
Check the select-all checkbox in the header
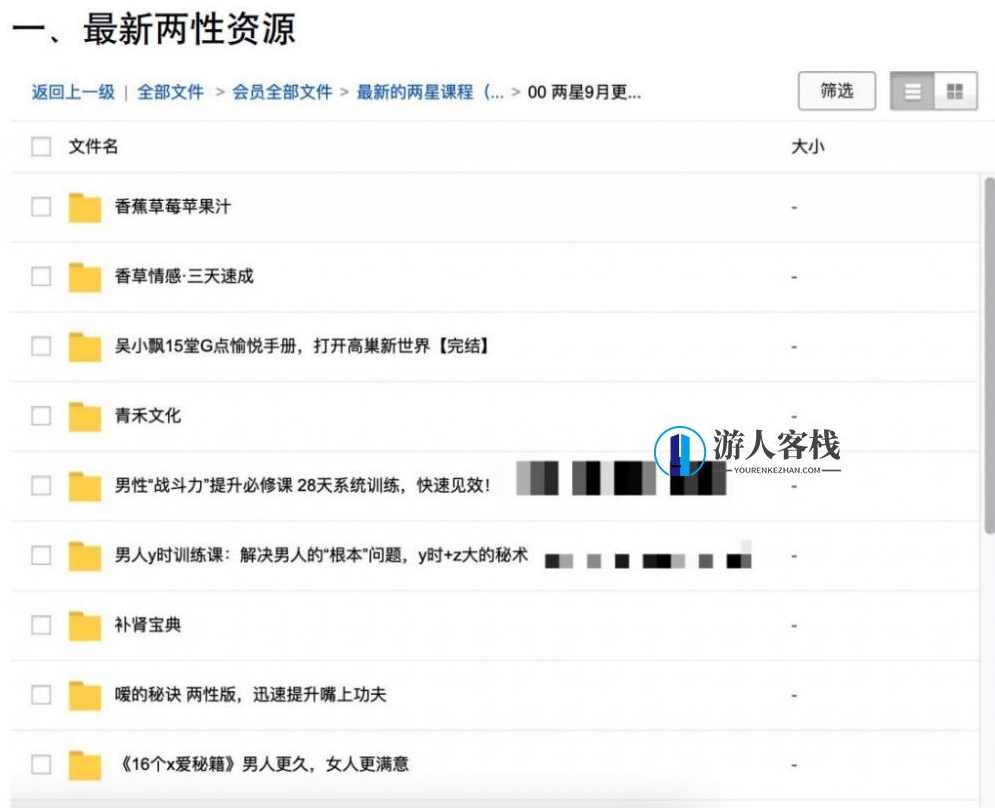pos(40,146)
